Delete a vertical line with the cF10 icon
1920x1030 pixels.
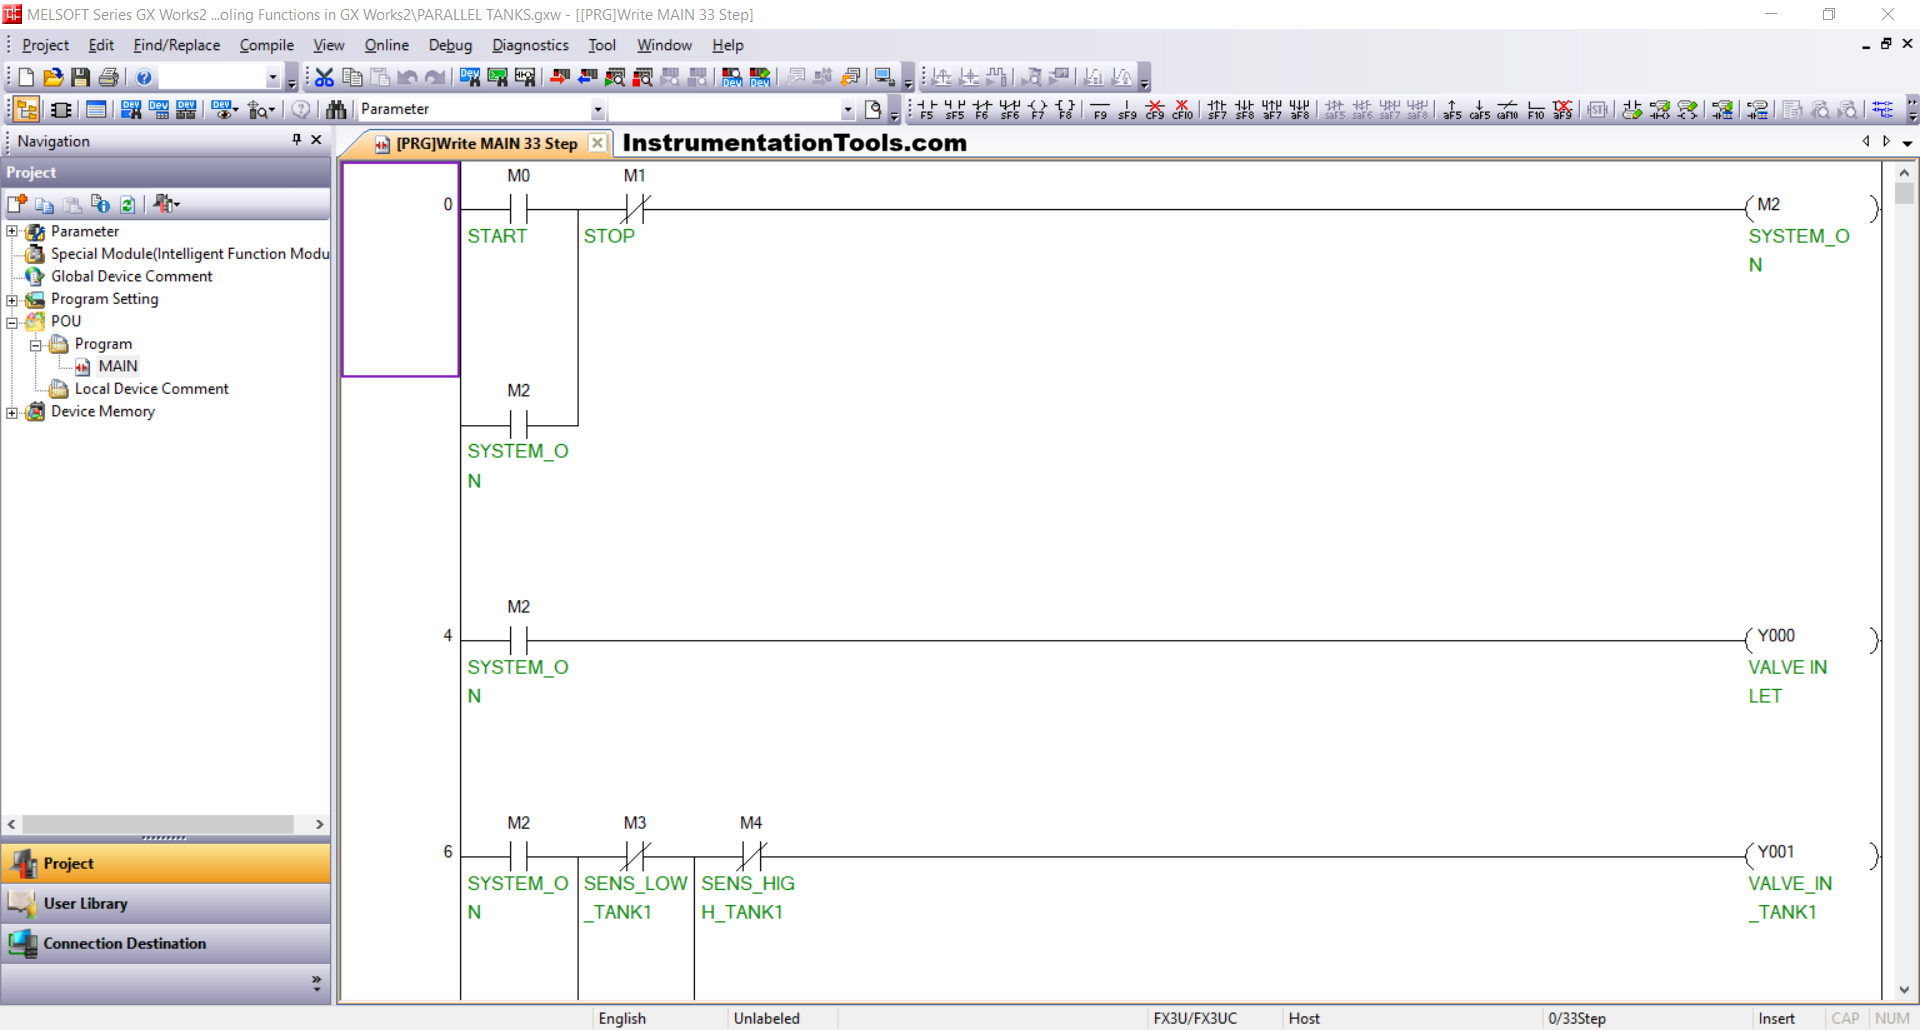point(1182,109)
